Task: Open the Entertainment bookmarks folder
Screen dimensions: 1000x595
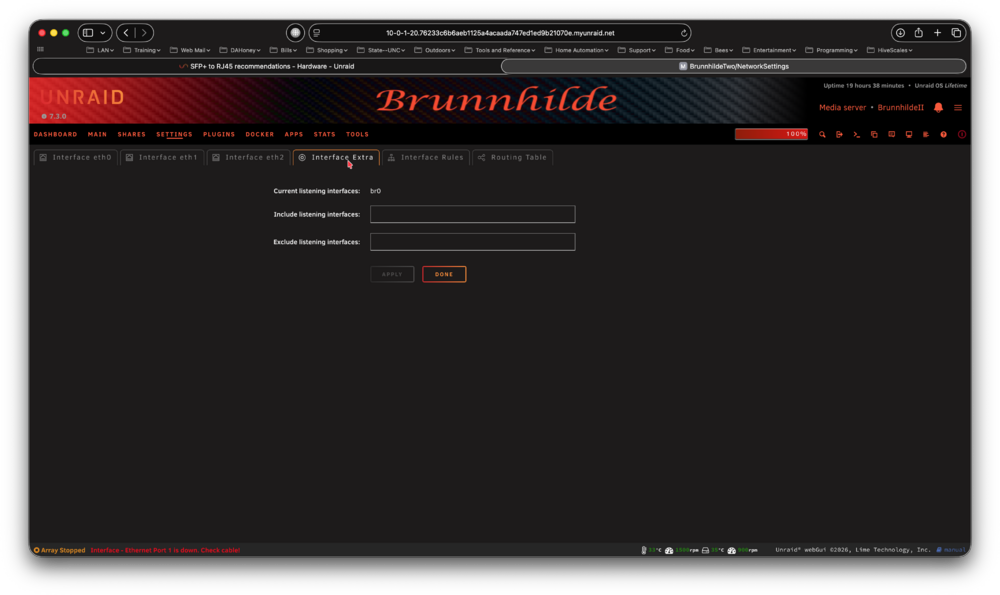Action: (x=769, y=50)
